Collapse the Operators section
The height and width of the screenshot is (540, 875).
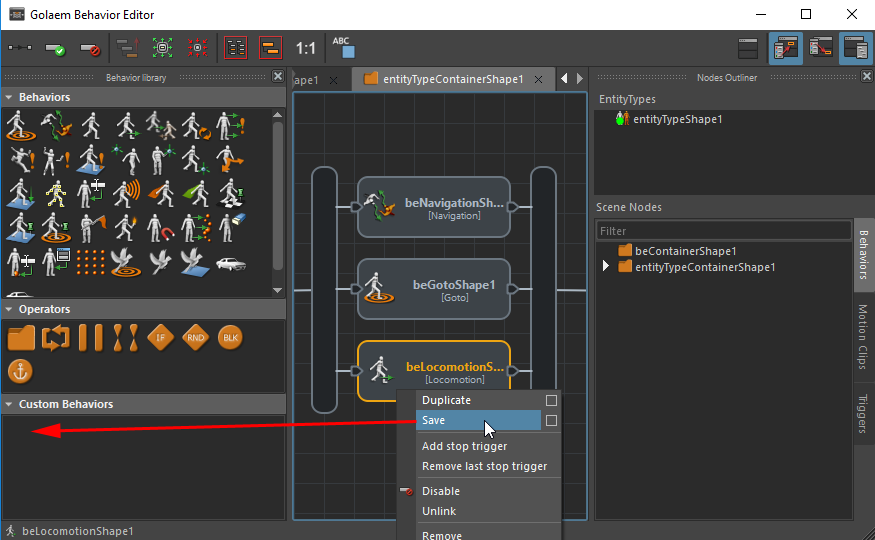[x=9, y=309]
